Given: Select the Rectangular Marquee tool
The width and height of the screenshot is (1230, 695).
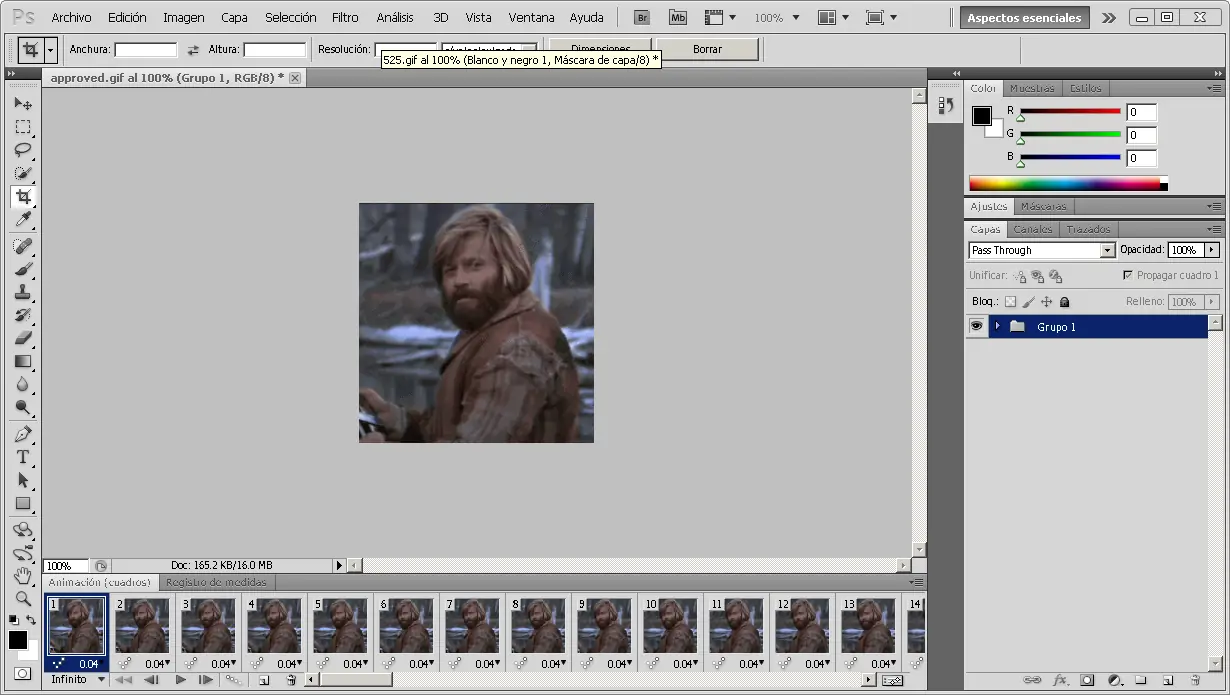Looking at the screenshot, I should point(22,127).
